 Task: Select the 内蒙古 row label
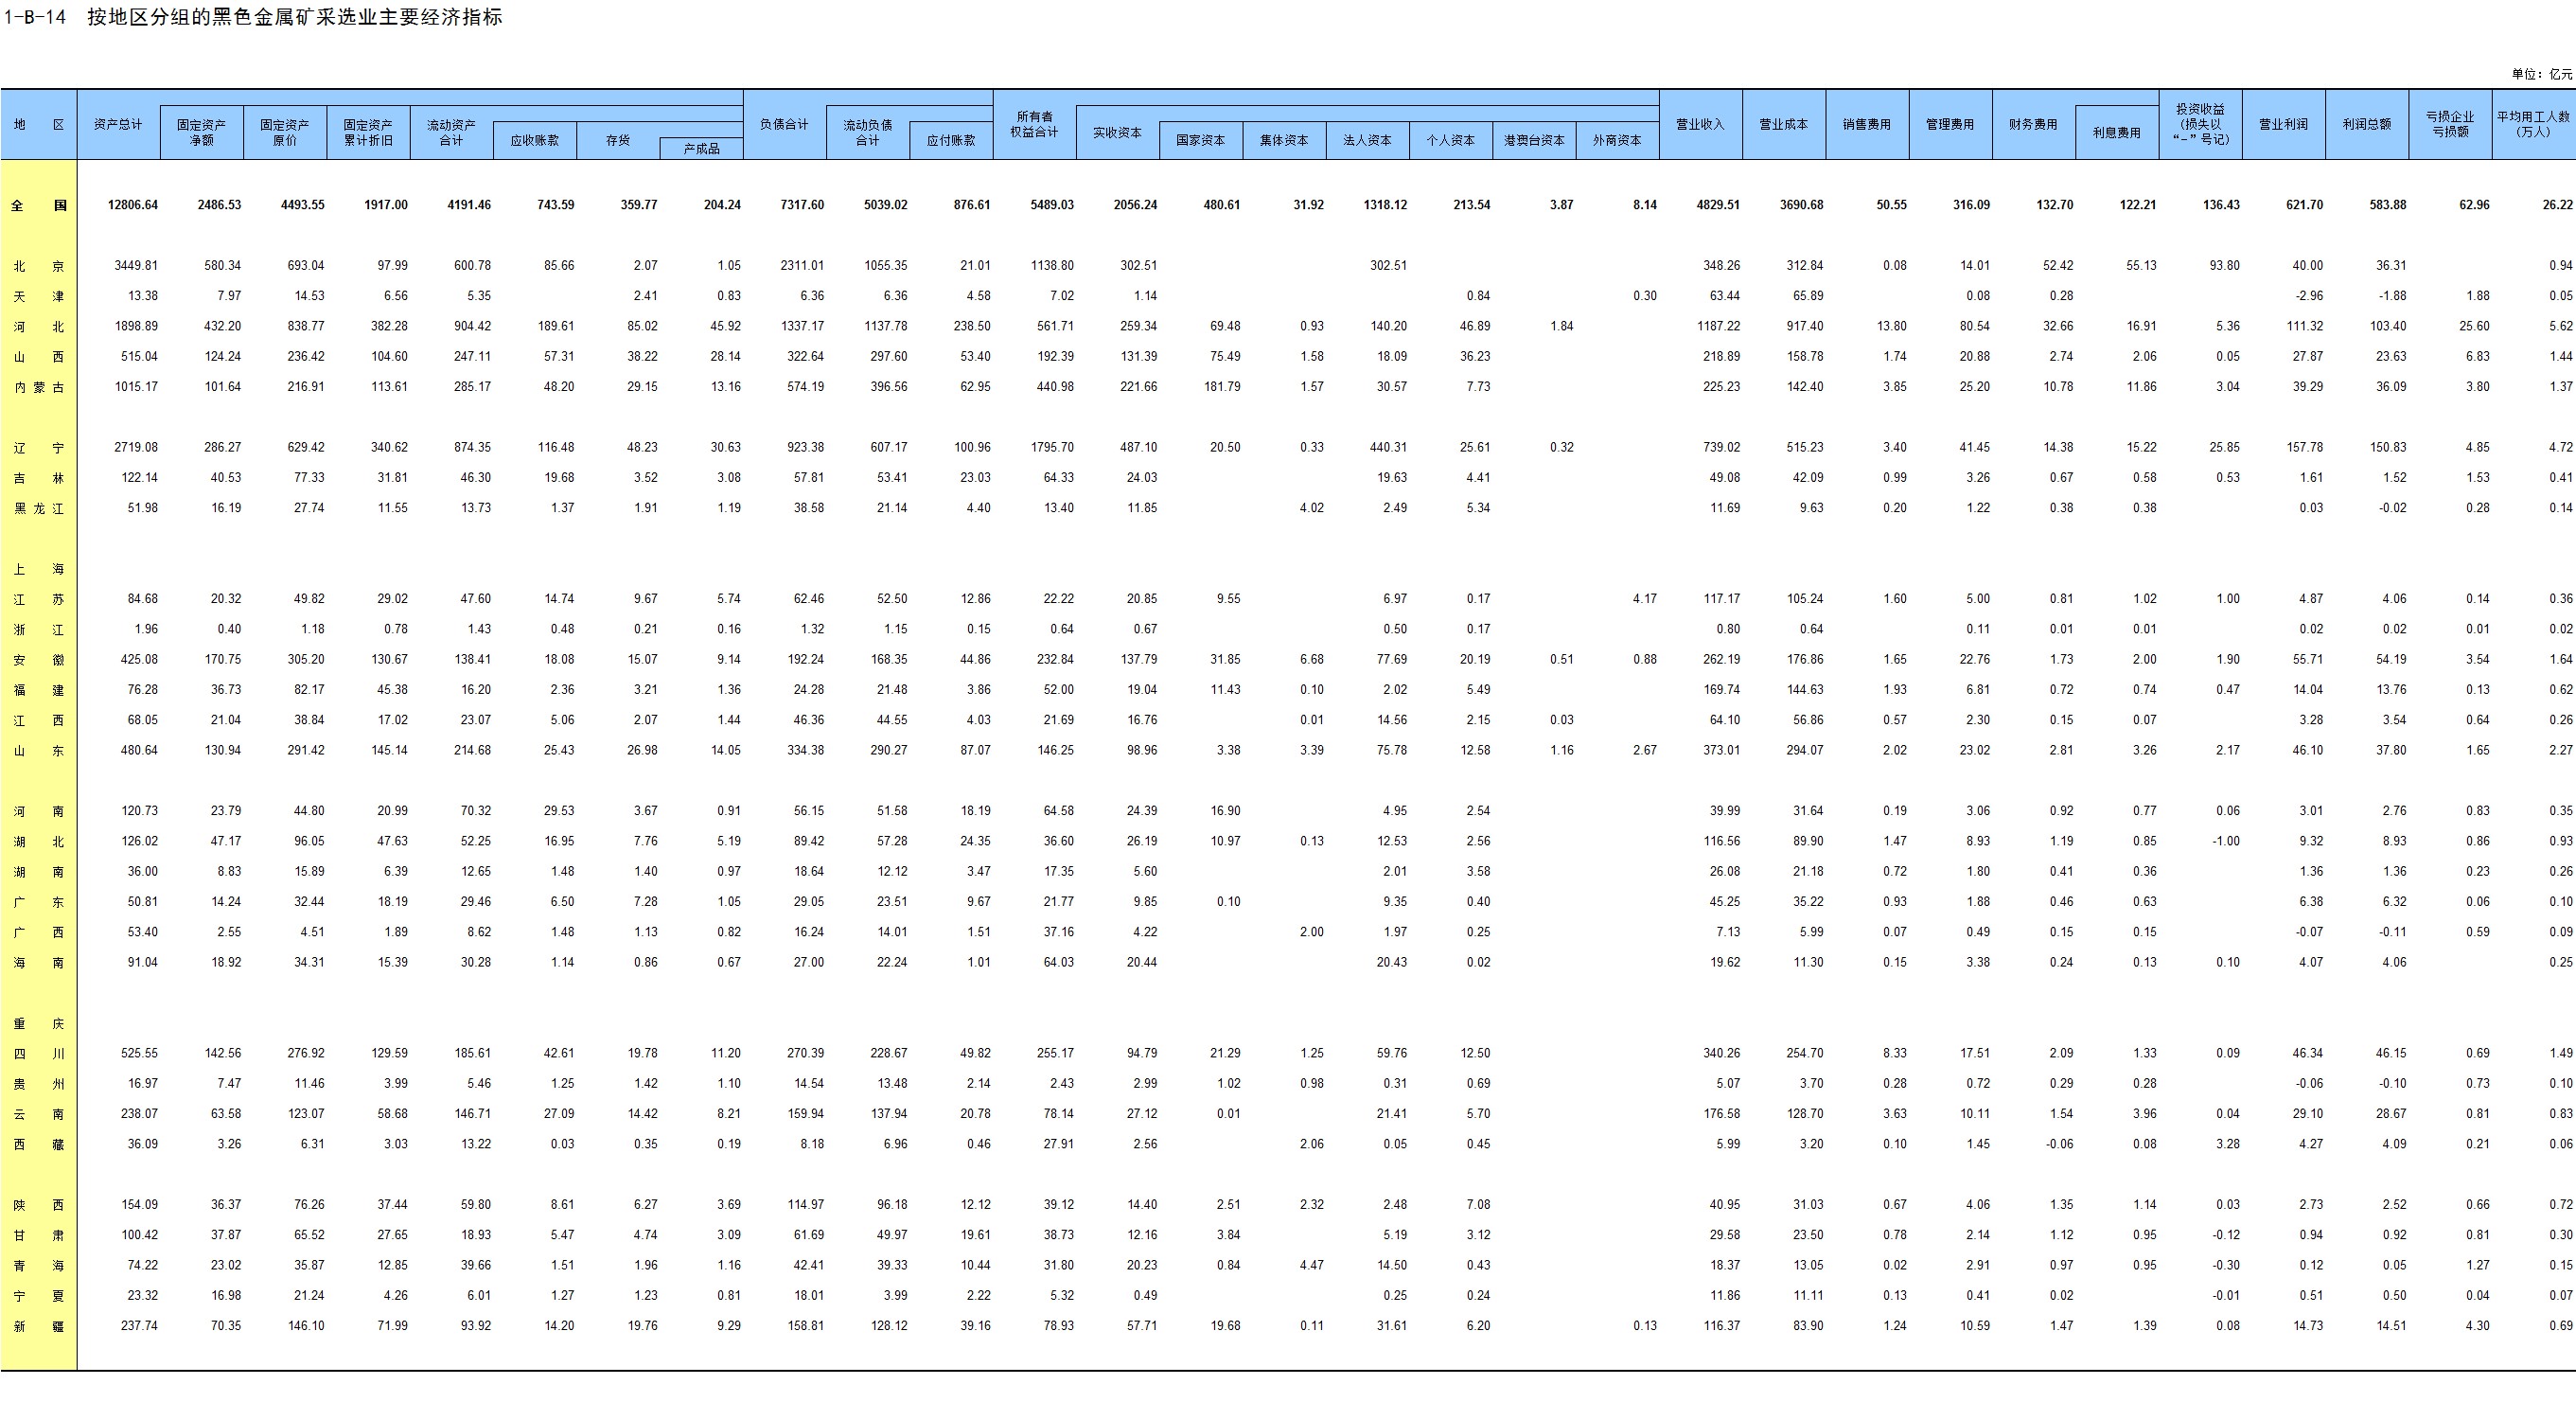[38, 387]
